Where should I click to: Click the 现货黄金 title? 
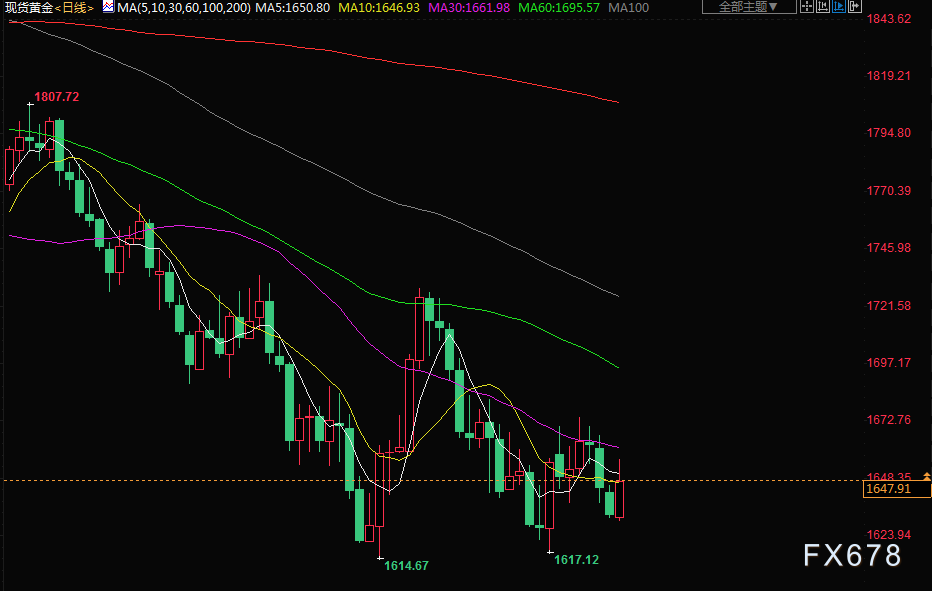29,8
